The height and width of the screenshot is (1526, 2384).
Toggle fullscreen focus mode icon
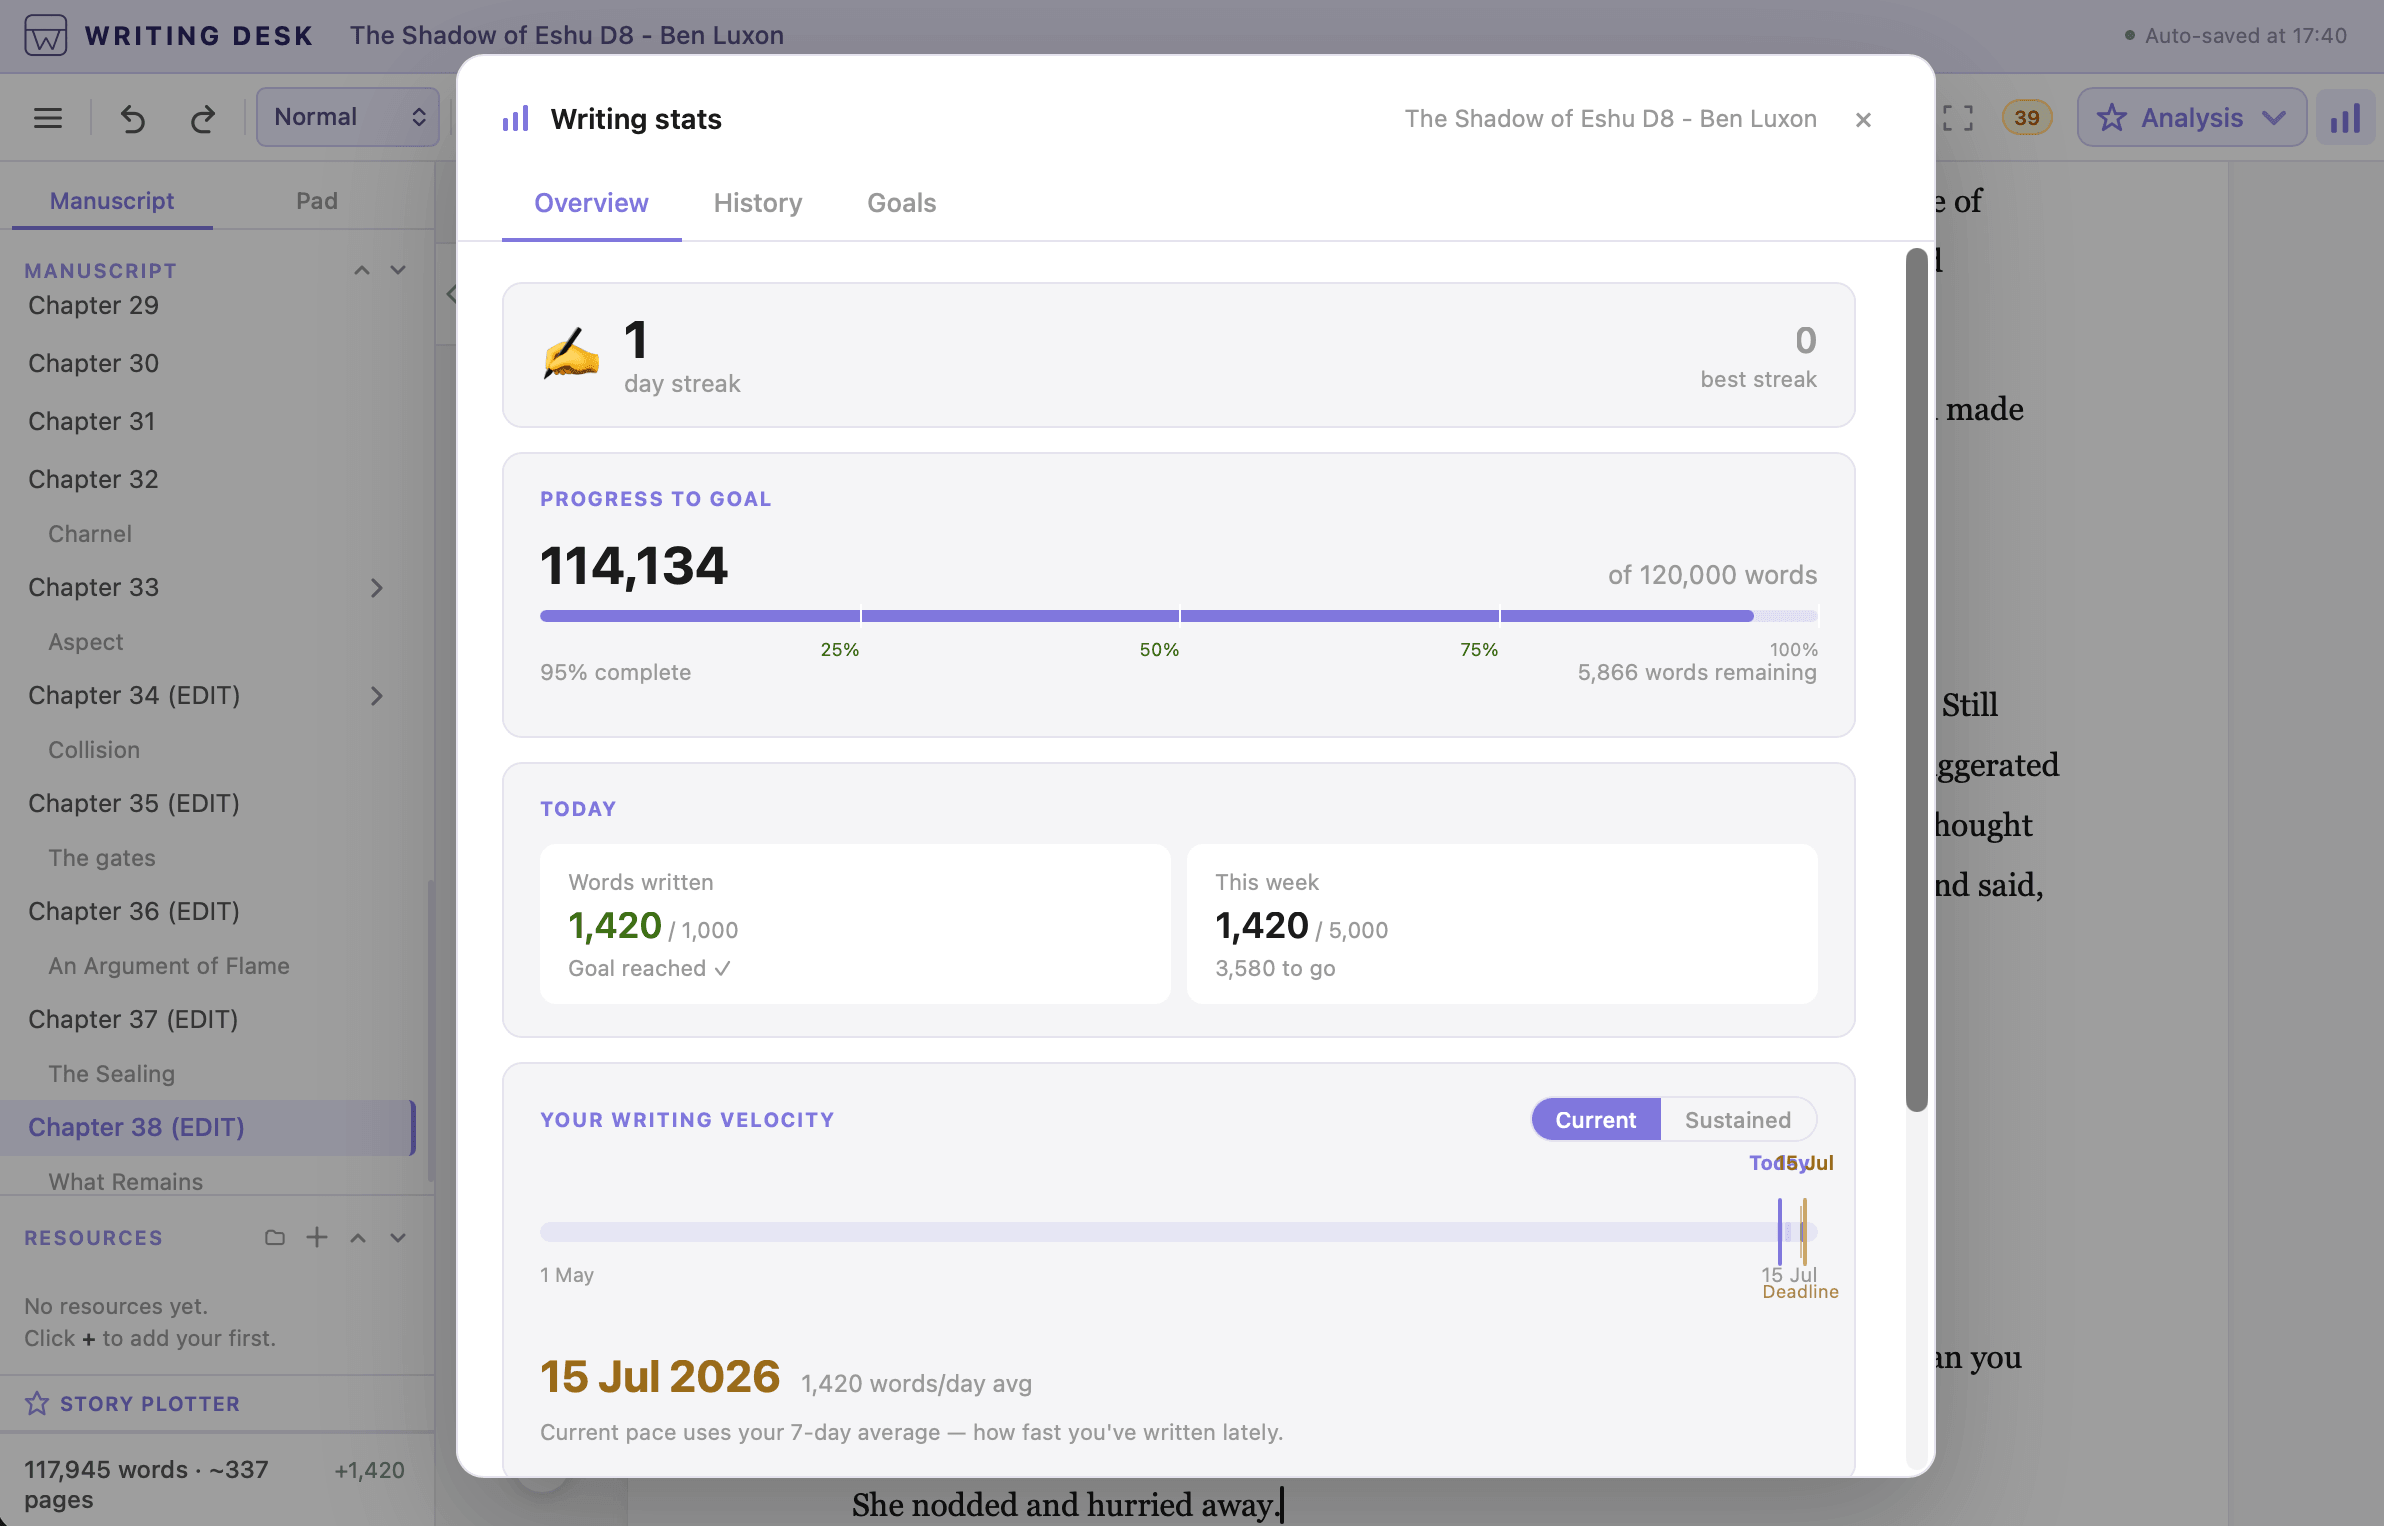1958,118
